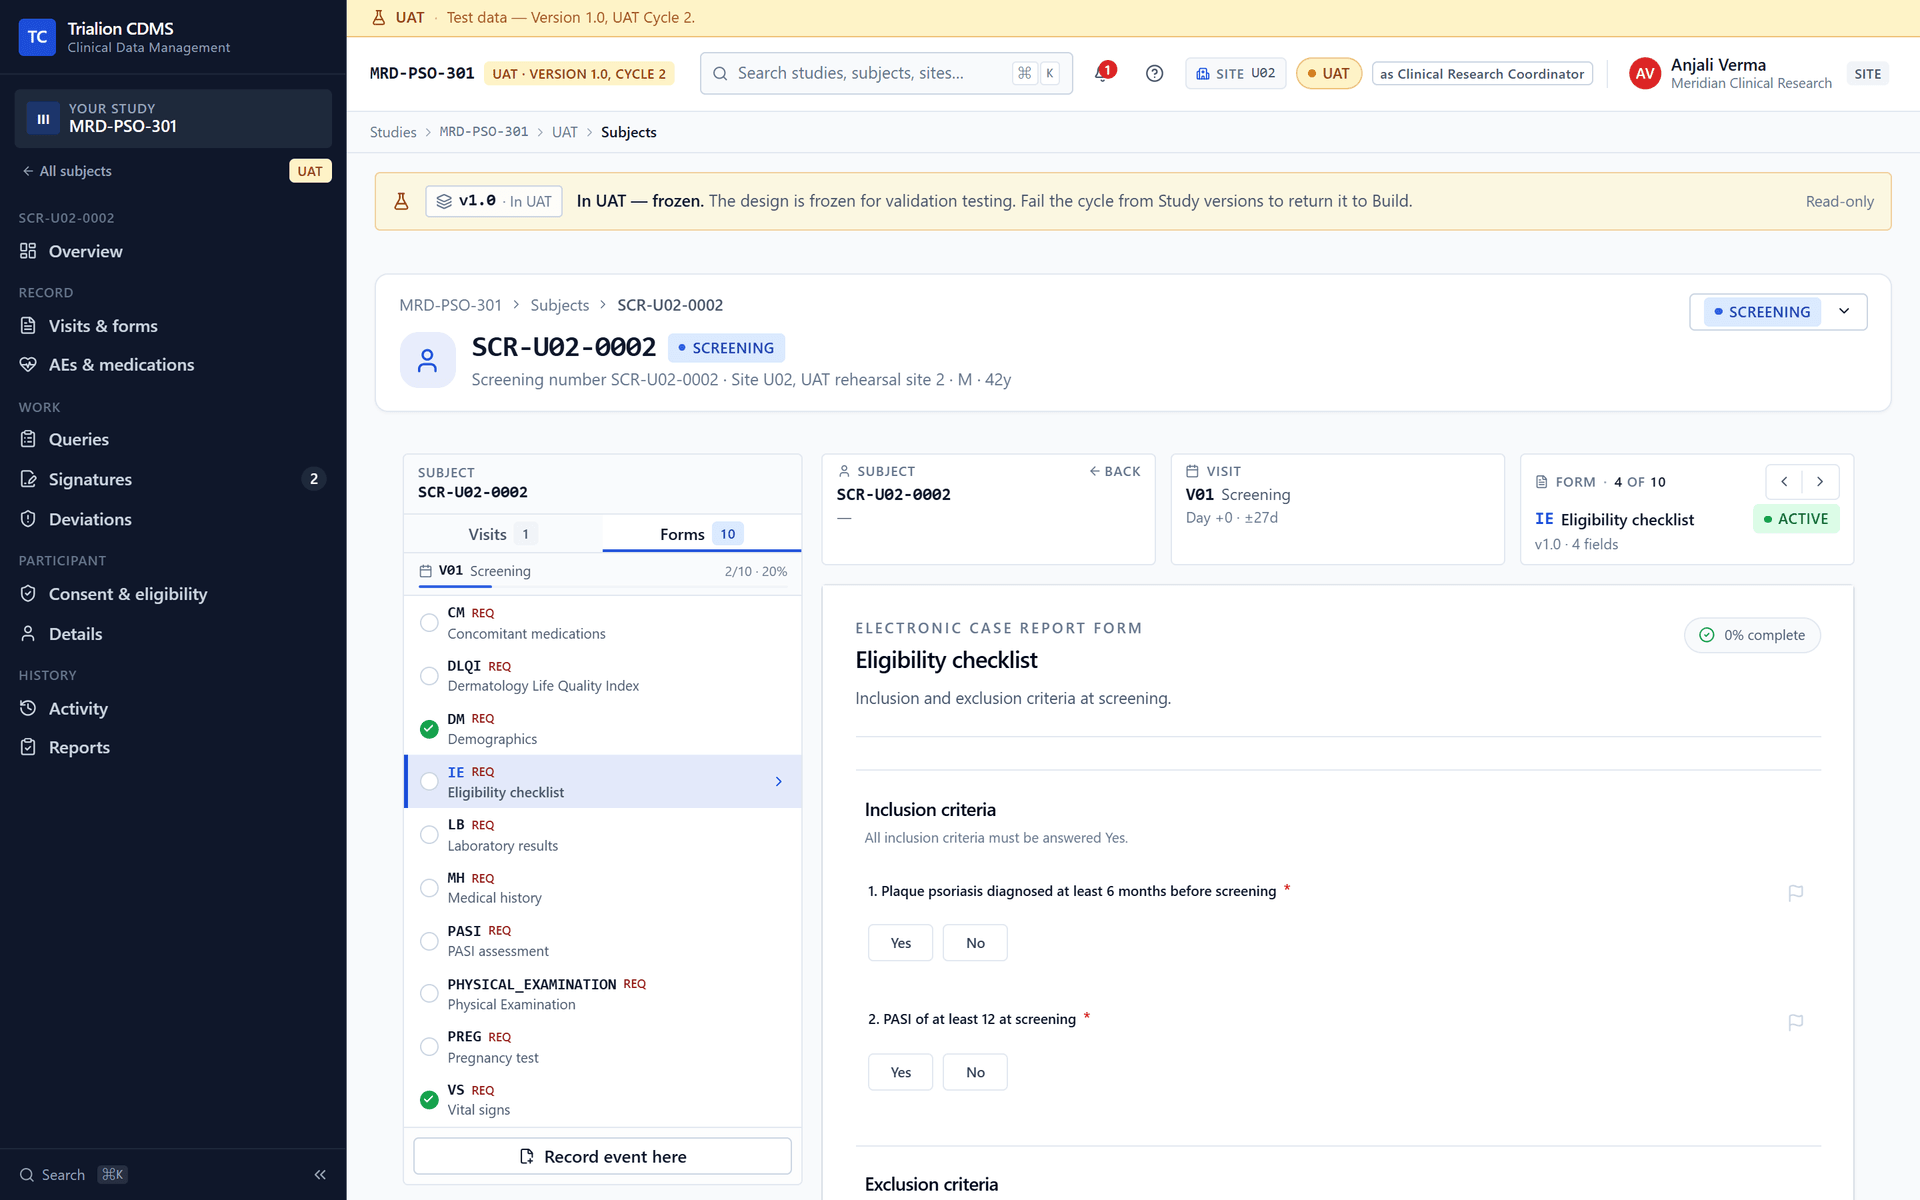Go to previous form arrow
This screenshot has width=1920, height=1200.
tap(1784, 482)
